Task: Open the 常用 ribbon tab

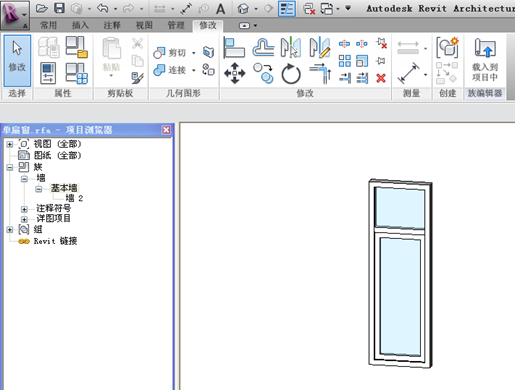Action: 48,25
